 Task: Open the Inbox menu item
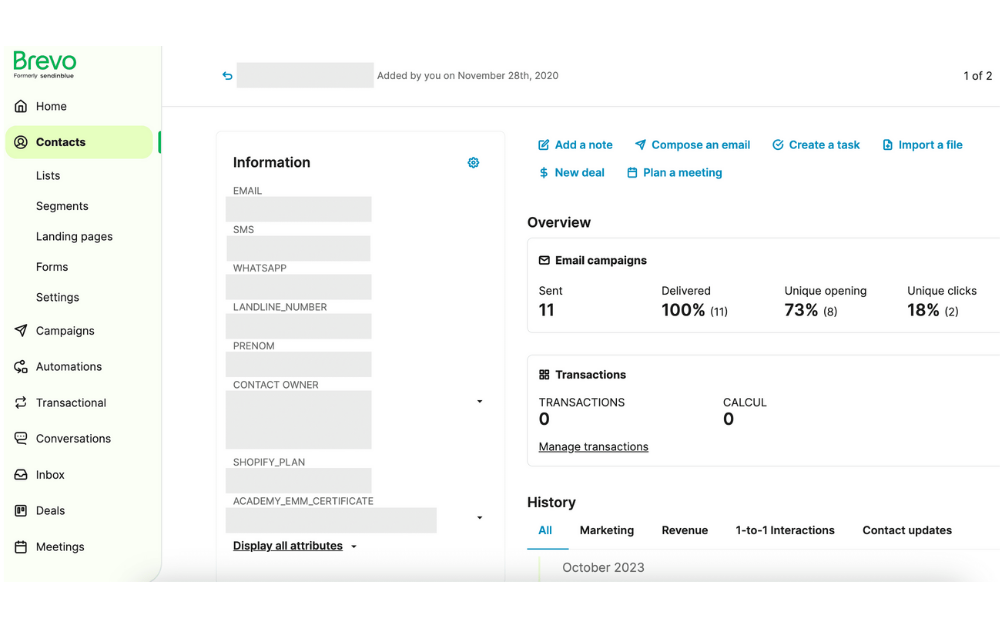click(50, 474)
